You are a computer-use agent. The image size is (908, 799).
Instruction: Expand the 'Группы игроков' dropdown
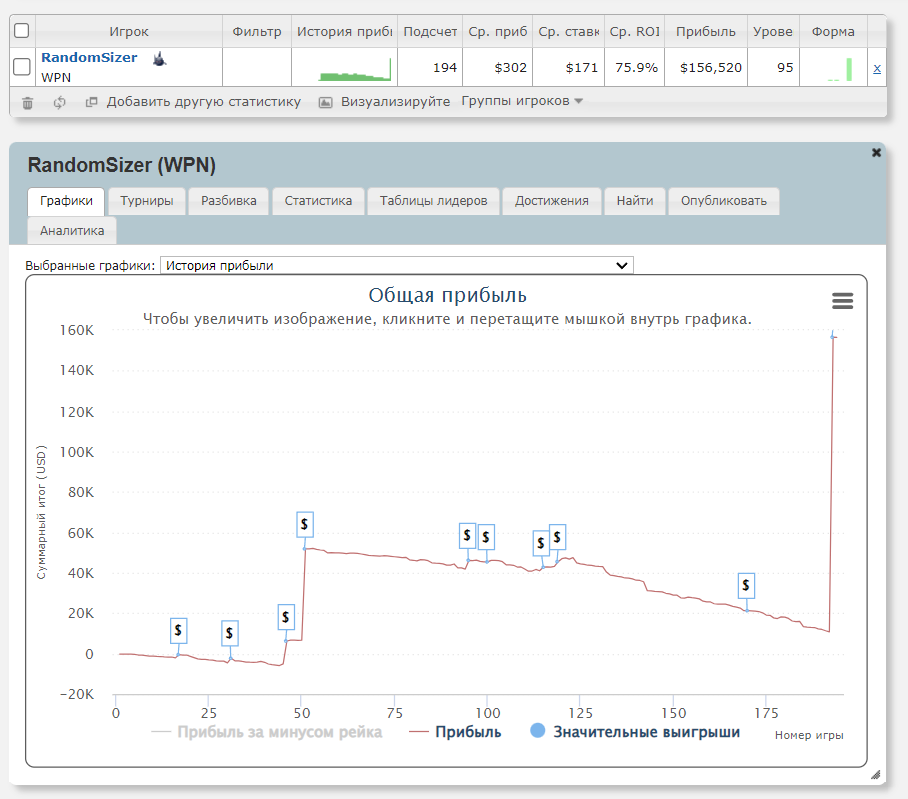(x=522, y=101)
